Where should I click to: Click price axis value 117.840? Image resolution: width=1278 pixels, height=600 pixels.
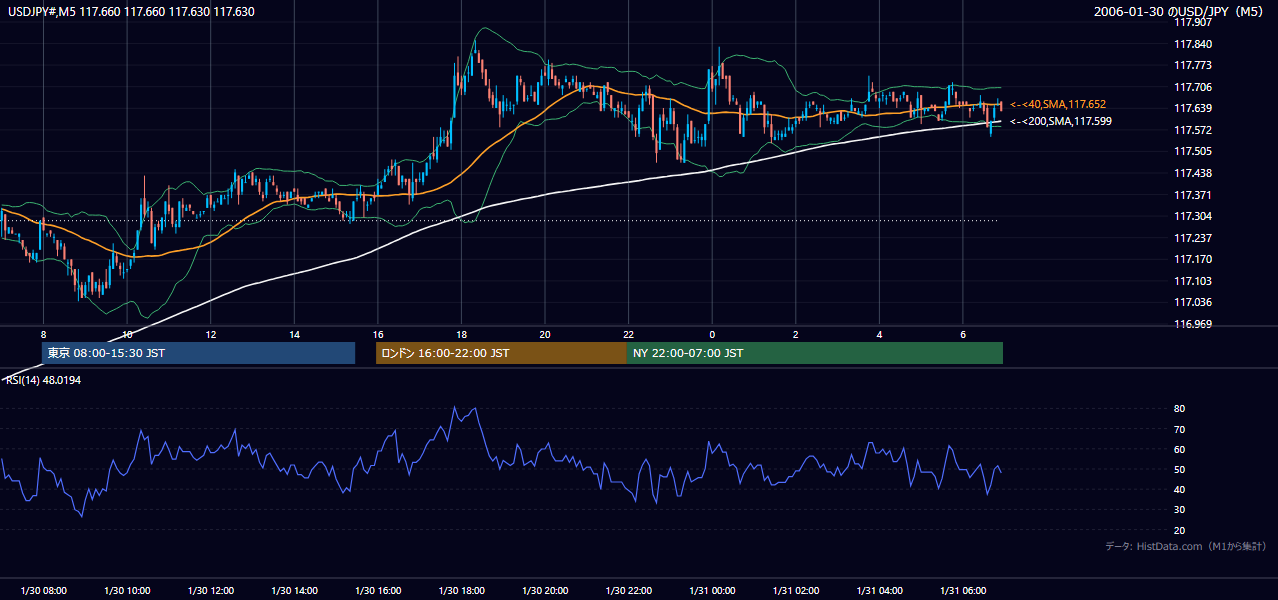pos(1192,44)
